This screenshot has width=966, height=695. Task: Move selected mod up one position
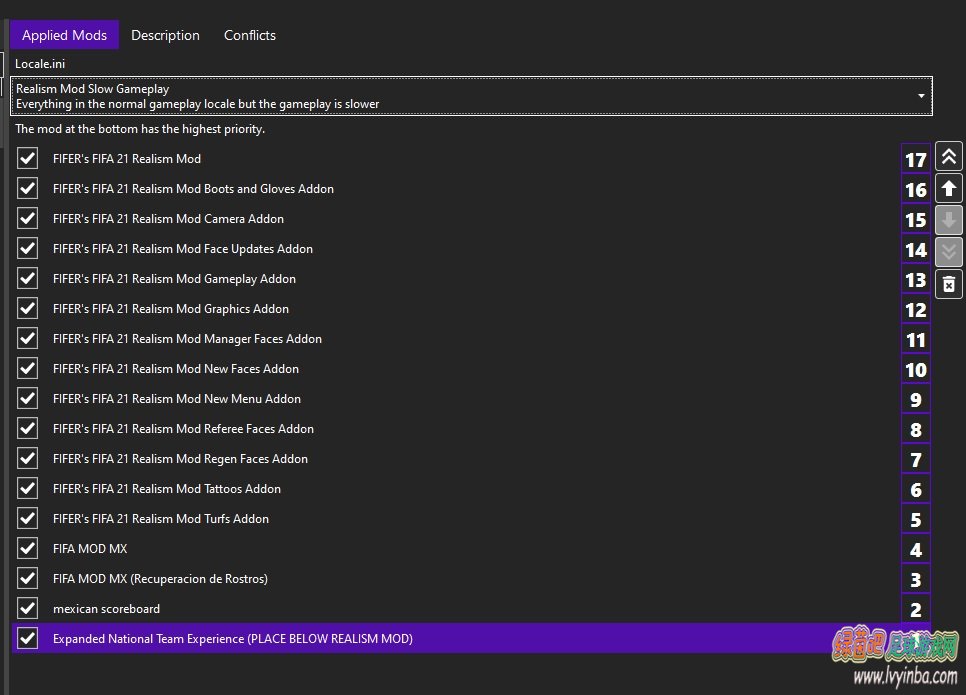[x=949, y=188]
